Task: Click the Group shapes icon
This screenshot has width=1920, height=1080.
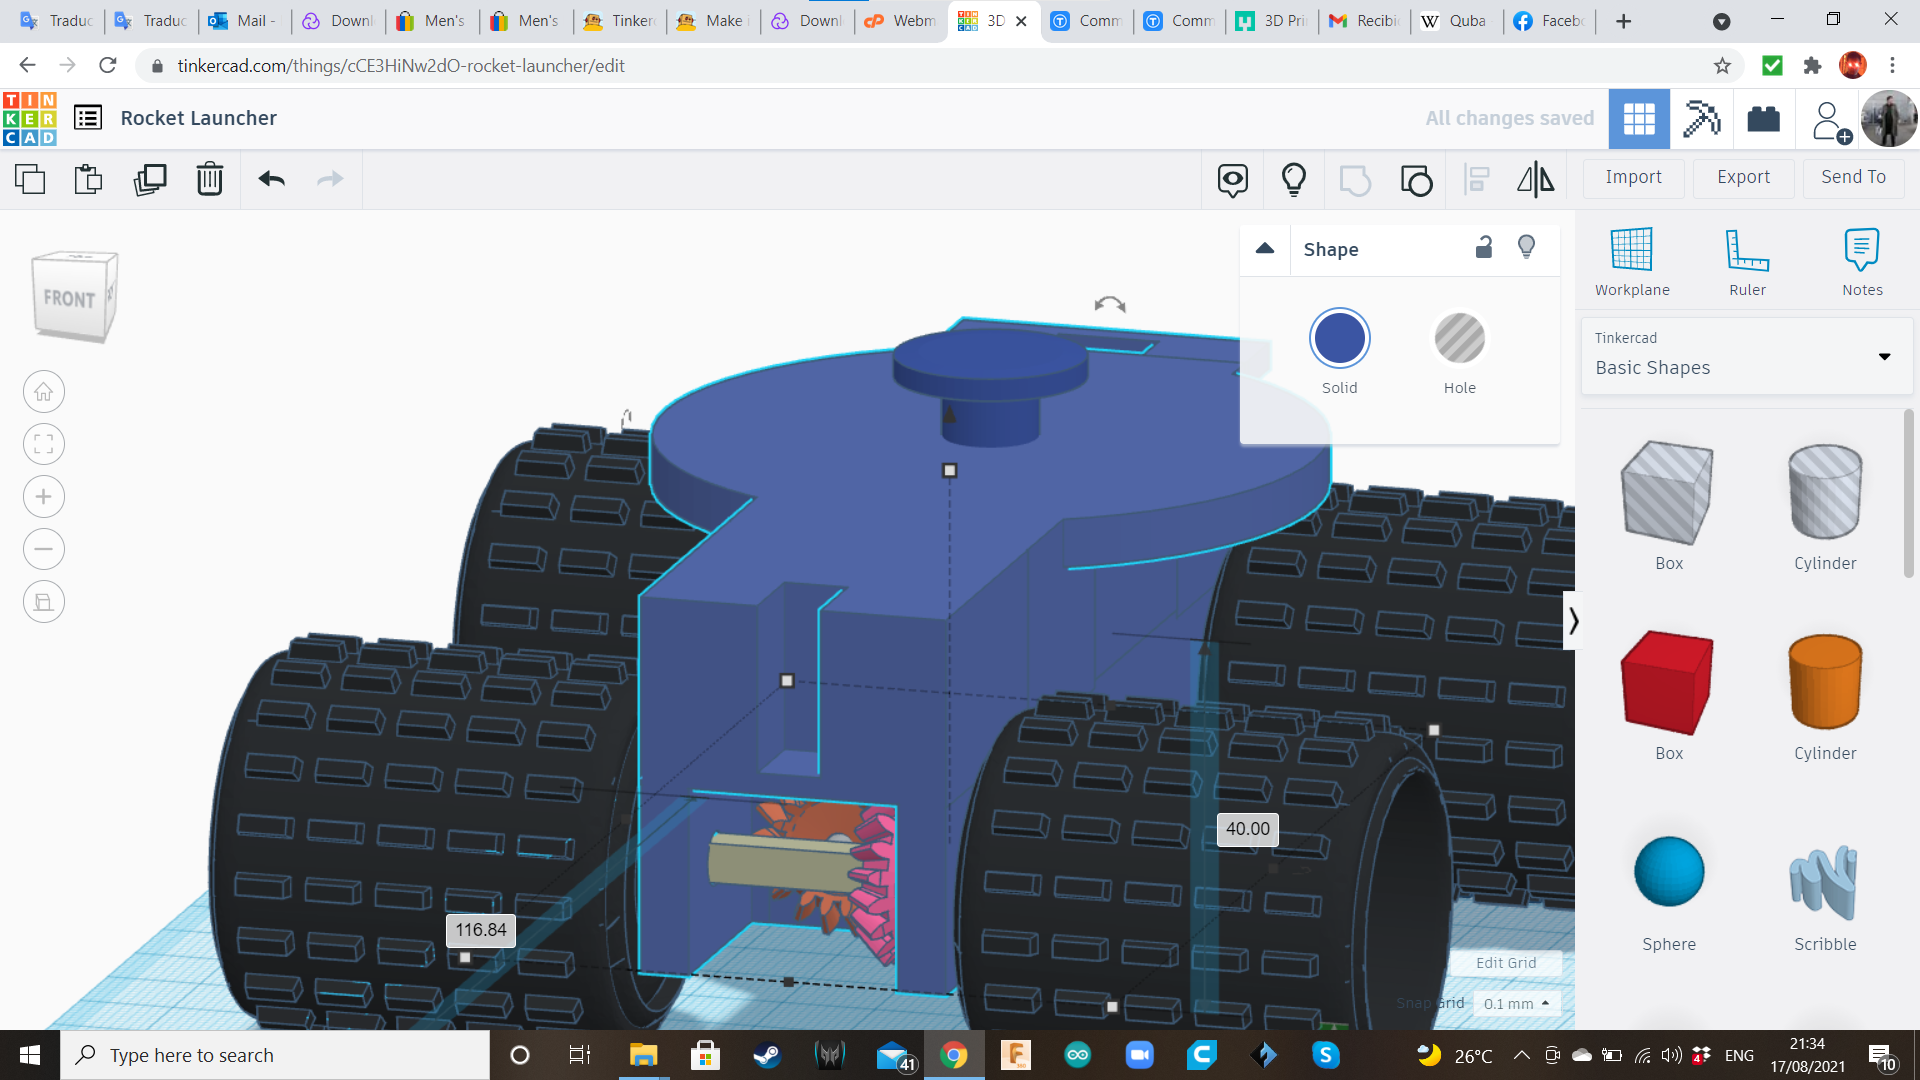Action: 1355,180
